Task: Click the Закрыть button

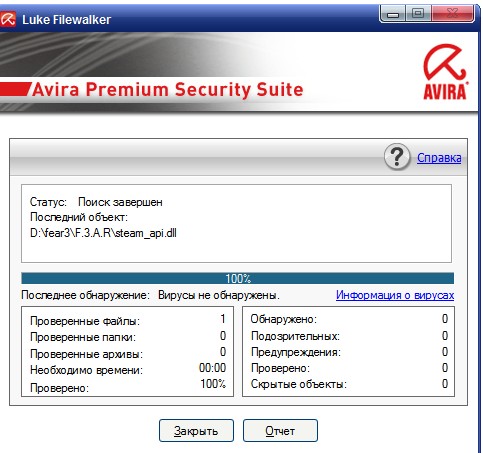Action: point(196,431)
